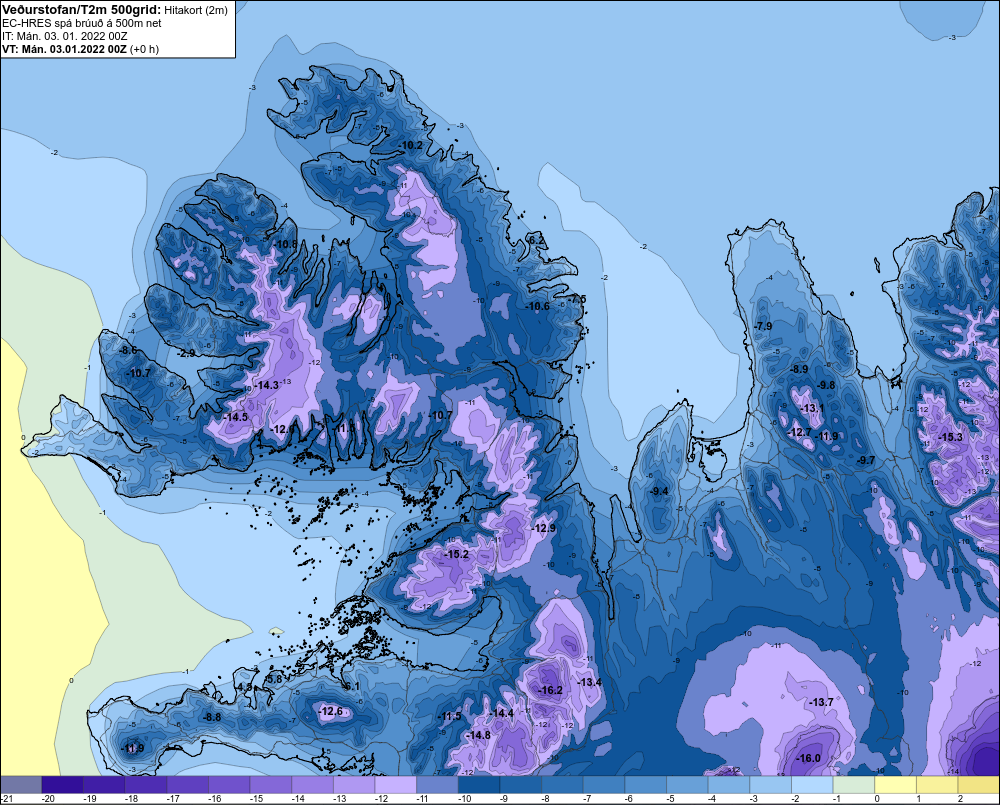Click the -13.4 temperature value
The height and width of the screenshot is (805, 1000).
point(589,683)
